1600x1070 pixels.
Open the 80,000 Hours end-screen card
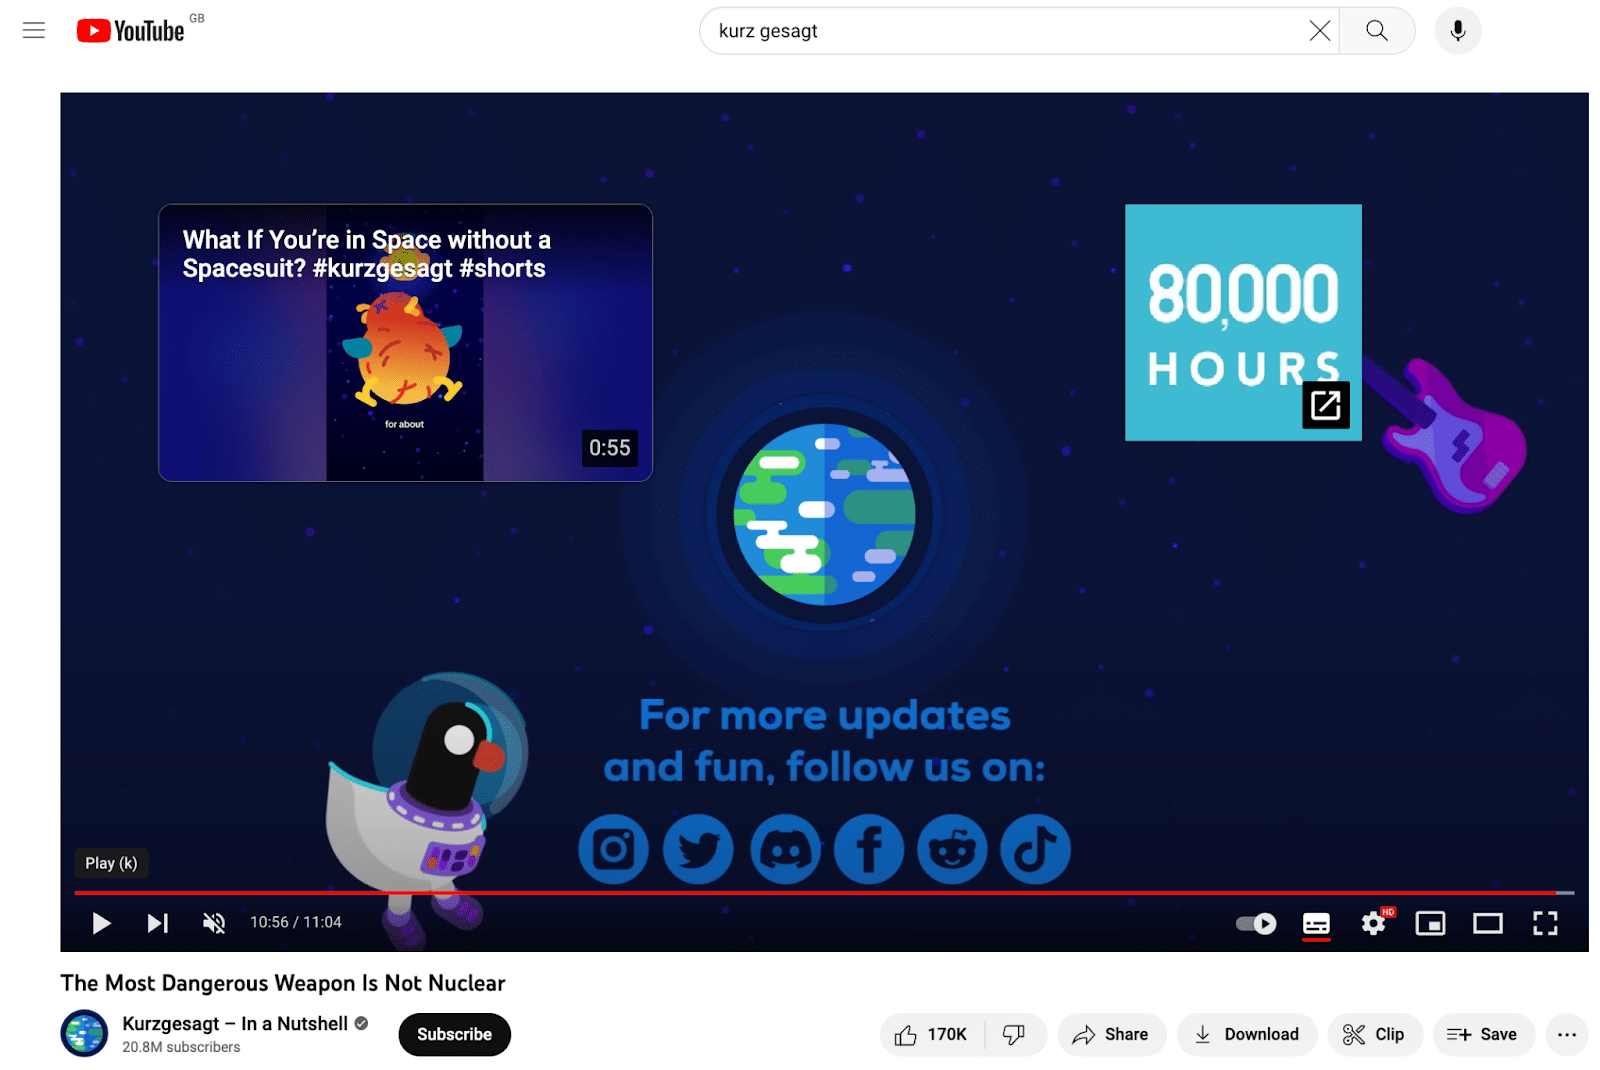(x=1243, y=322)
